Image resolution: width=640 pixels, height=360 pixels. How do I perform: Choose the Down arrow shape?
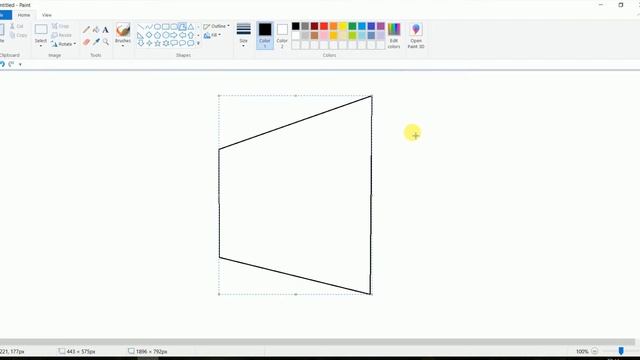point(140,43)
